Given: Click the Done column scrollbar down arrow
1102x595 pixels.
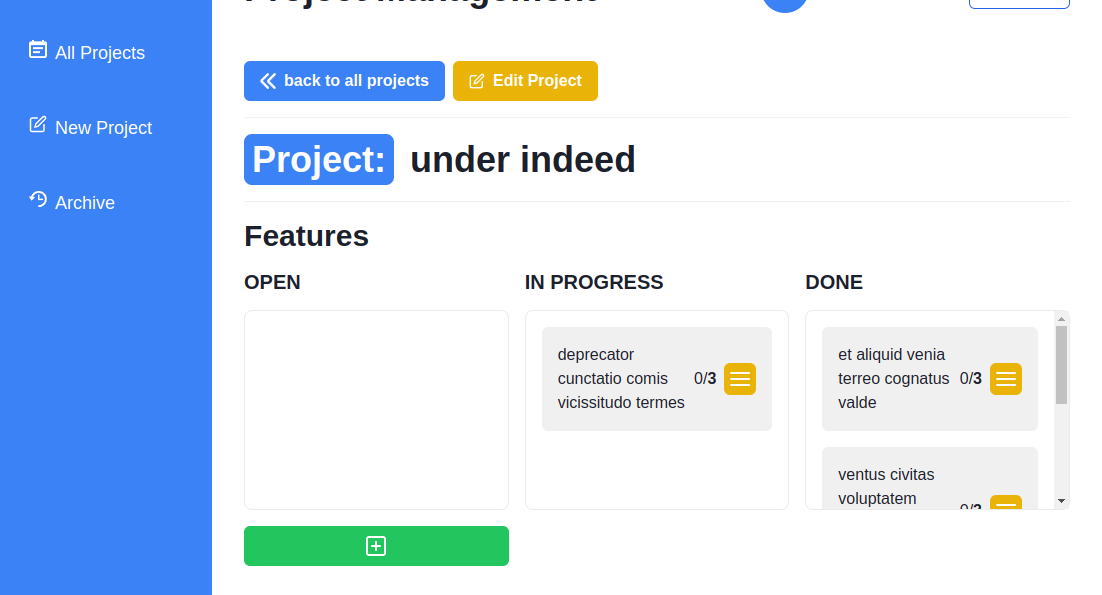Looking at the screenshot, I should (x=1061, y=501).
